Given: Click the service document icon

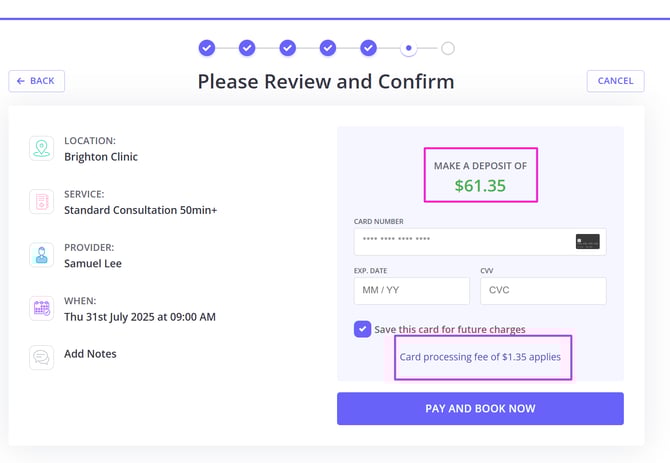Looking at the screenshot, I should click(41, 202).
